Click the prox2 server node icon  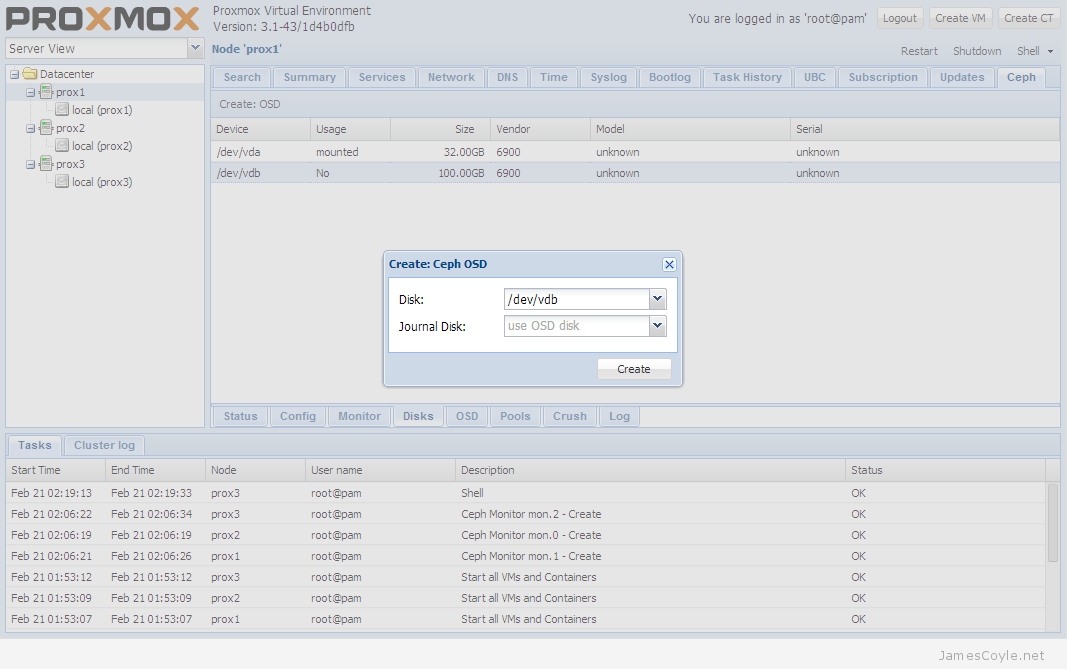pos(46,127)
